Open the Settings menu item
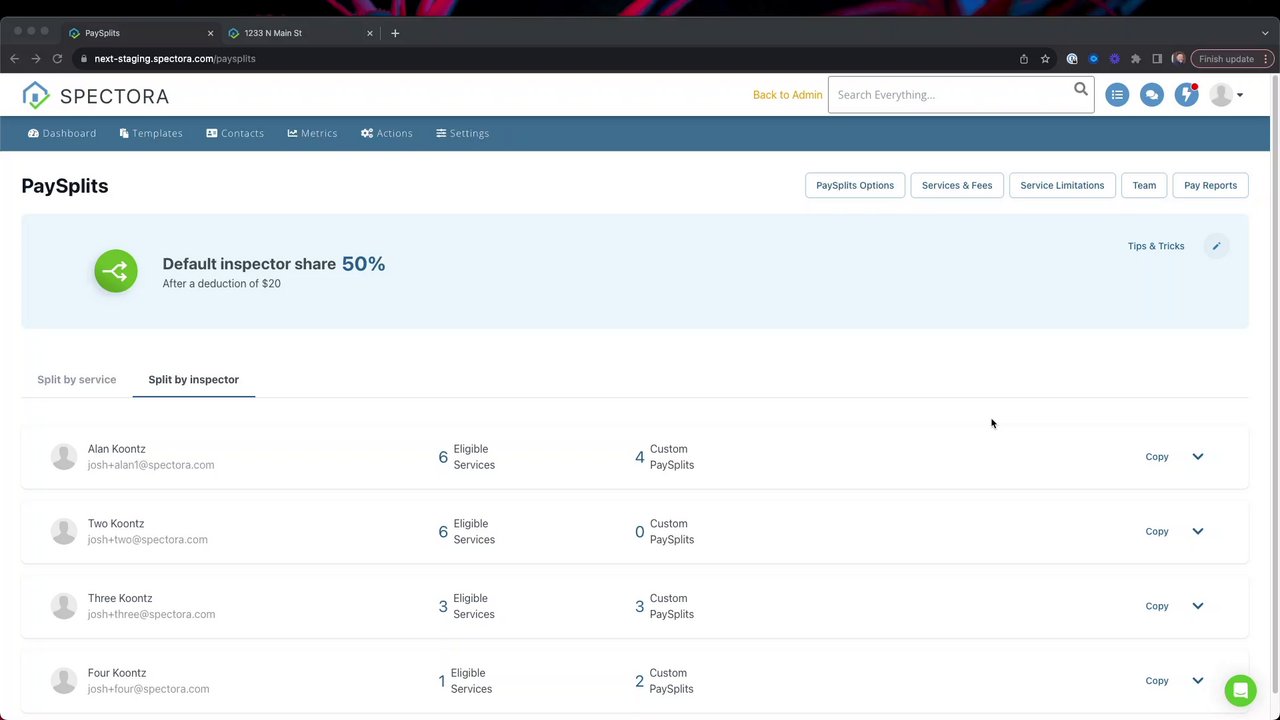Image resolution: width=1280 pixels, height=720 pixels. click(462, 133)
